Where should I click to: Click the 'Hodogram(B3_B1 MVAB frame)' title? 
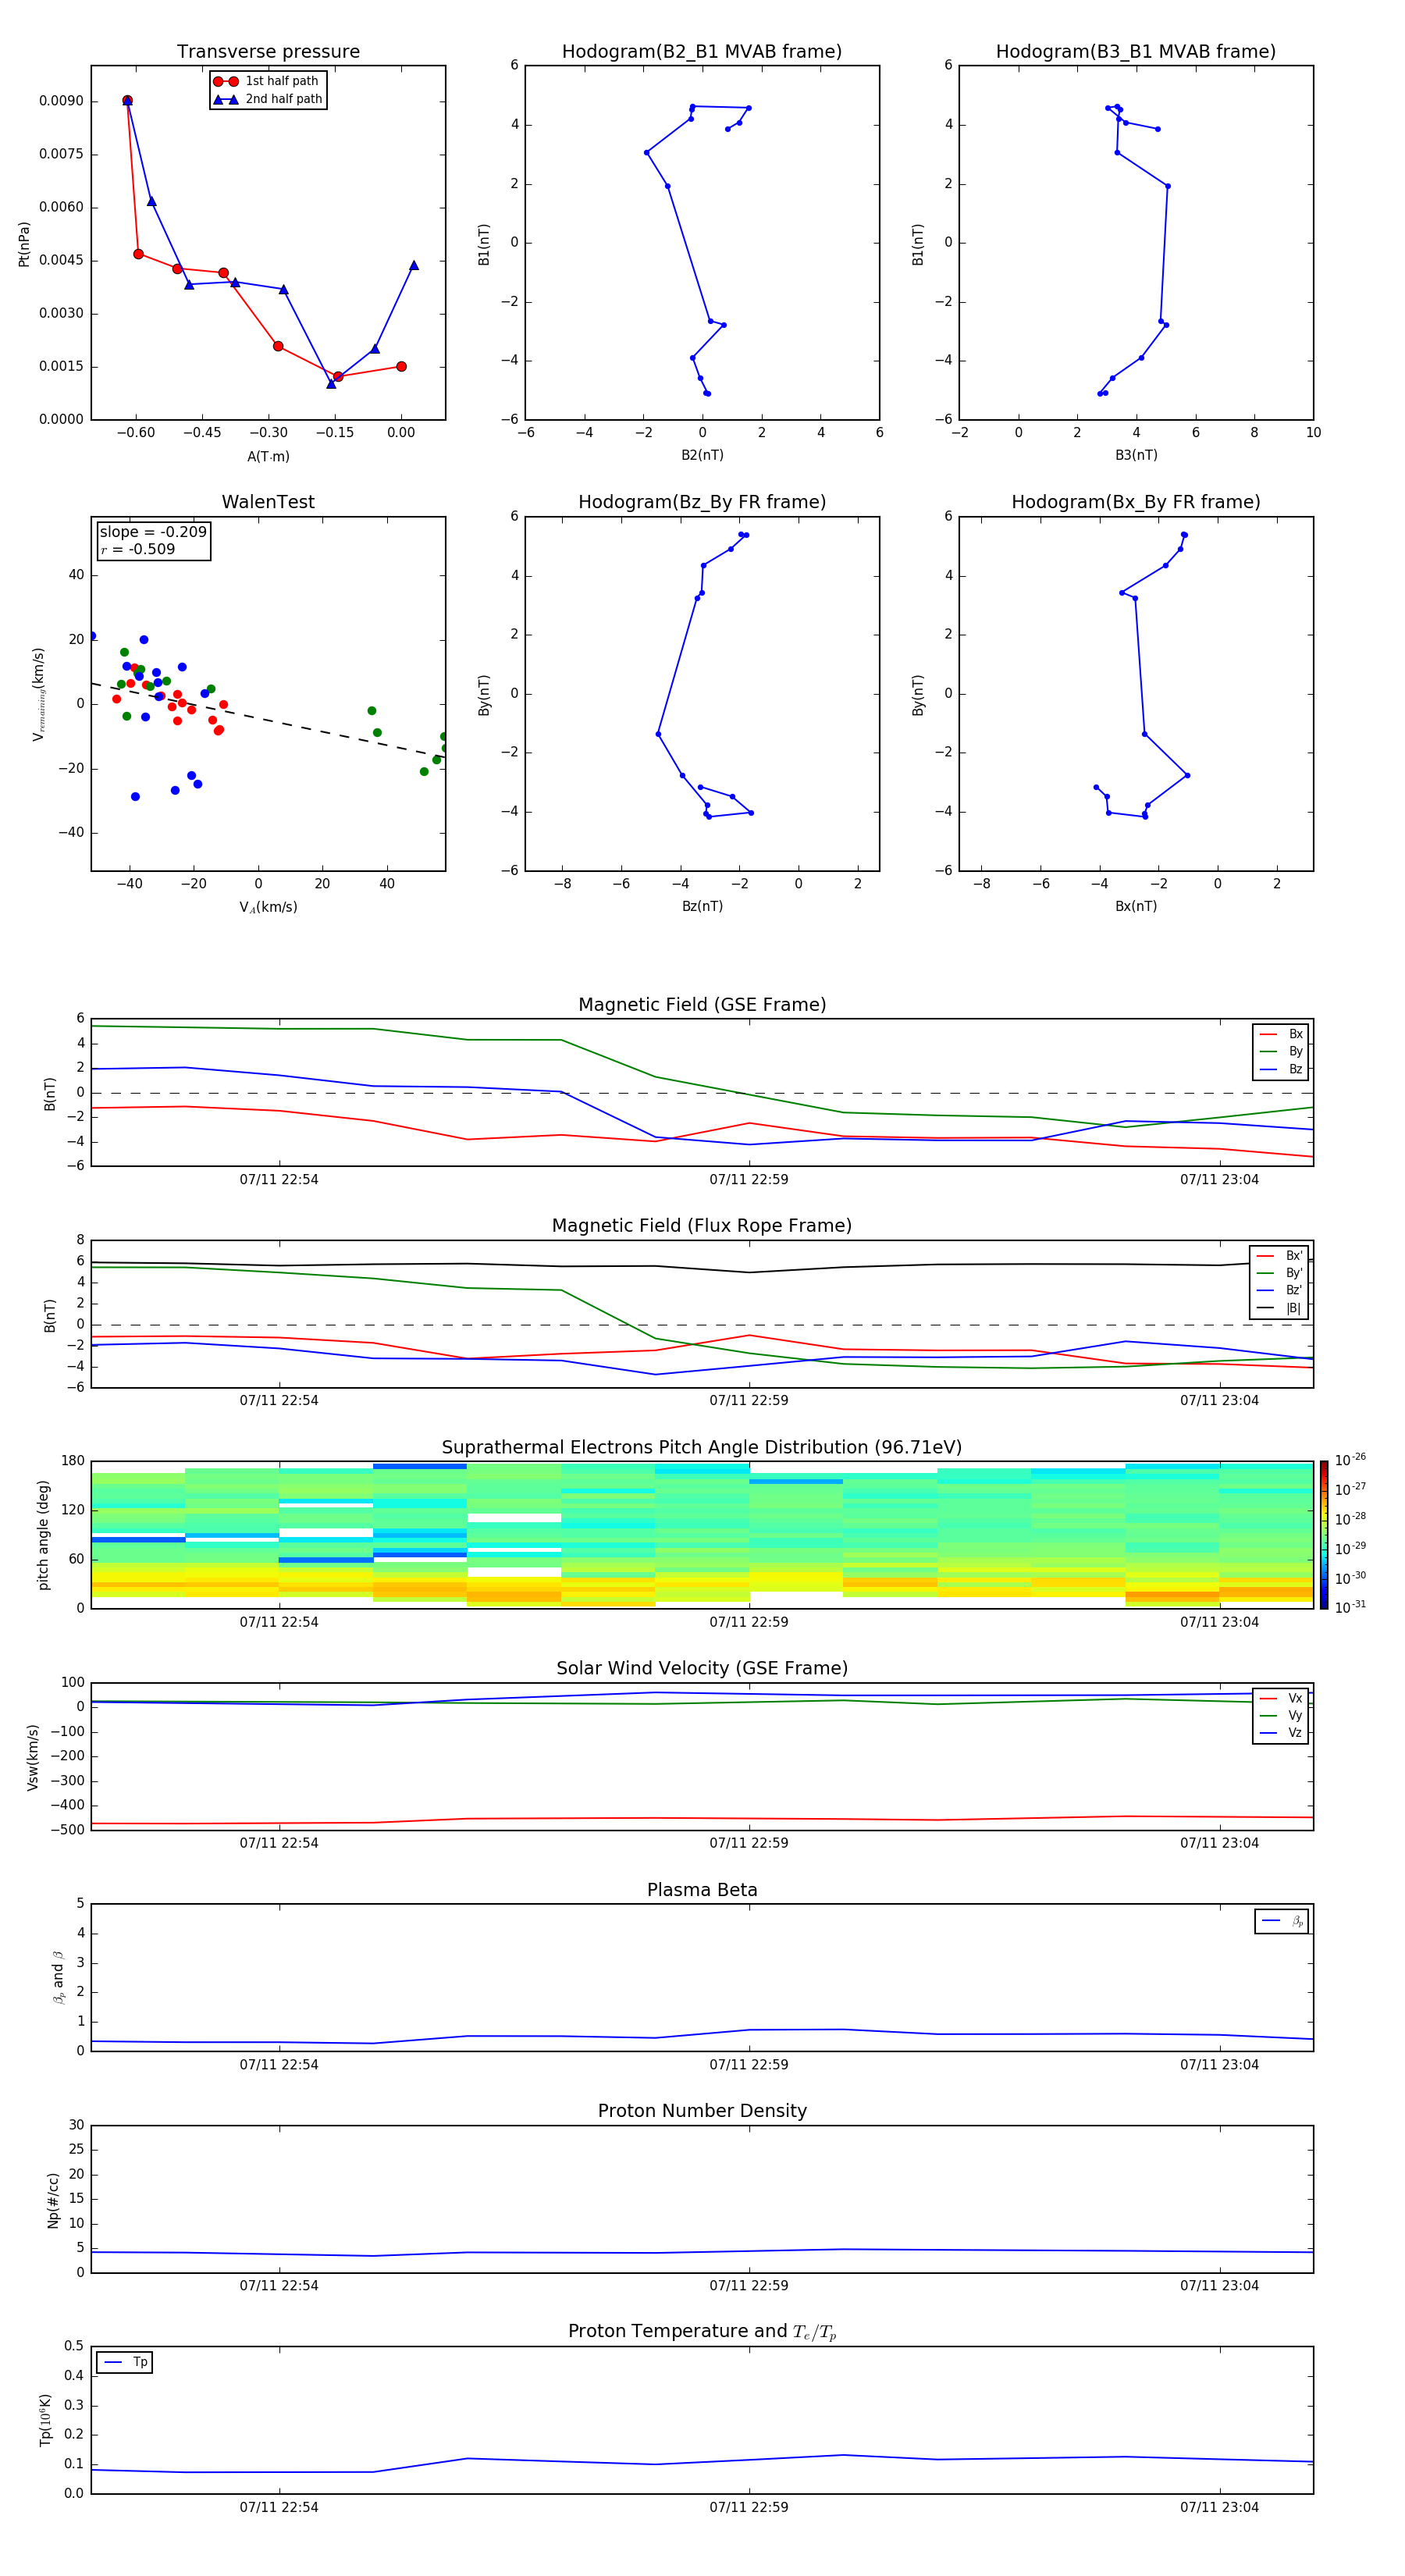[1136, 52]
